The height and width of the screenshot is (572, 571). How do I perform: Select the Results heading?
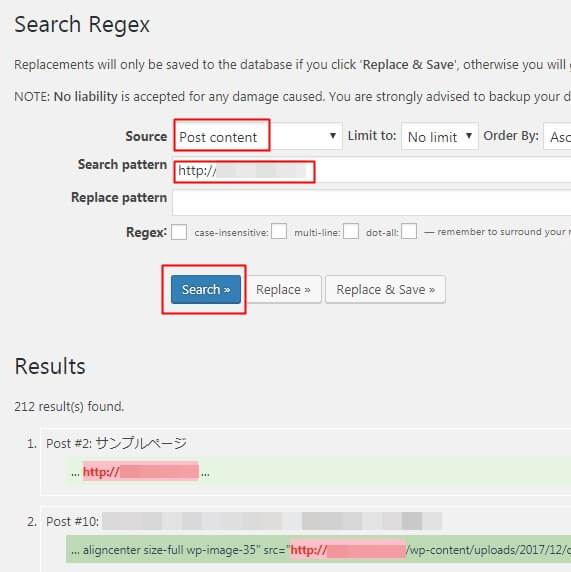(50, 366)
